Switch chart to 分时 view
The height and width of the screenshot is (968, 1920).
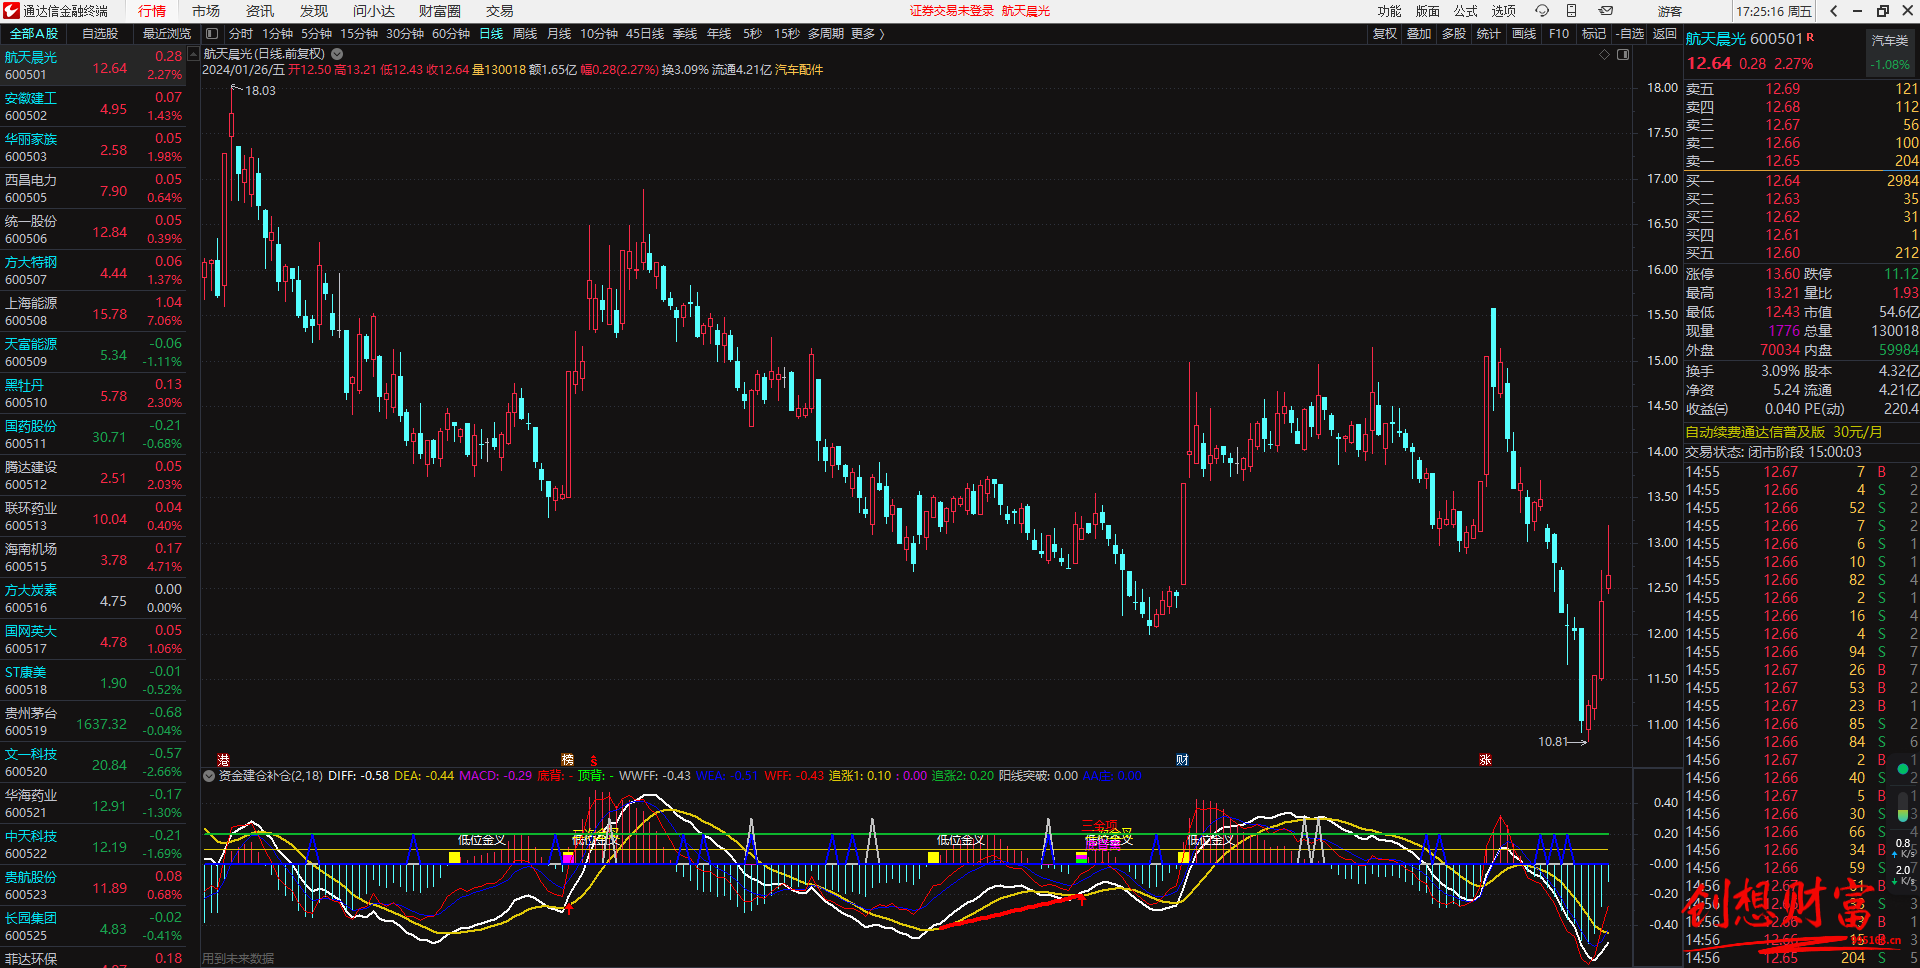pyautogui.click(x=241, y=34)
